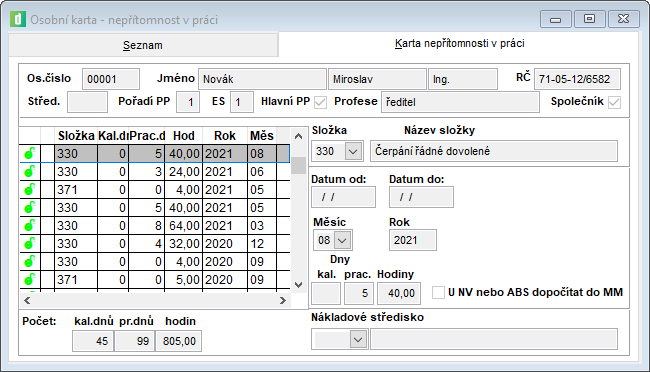This screenshot has width=650, height=372.
Task: Click the Datum do field
Action: click(x=421, y=197)
